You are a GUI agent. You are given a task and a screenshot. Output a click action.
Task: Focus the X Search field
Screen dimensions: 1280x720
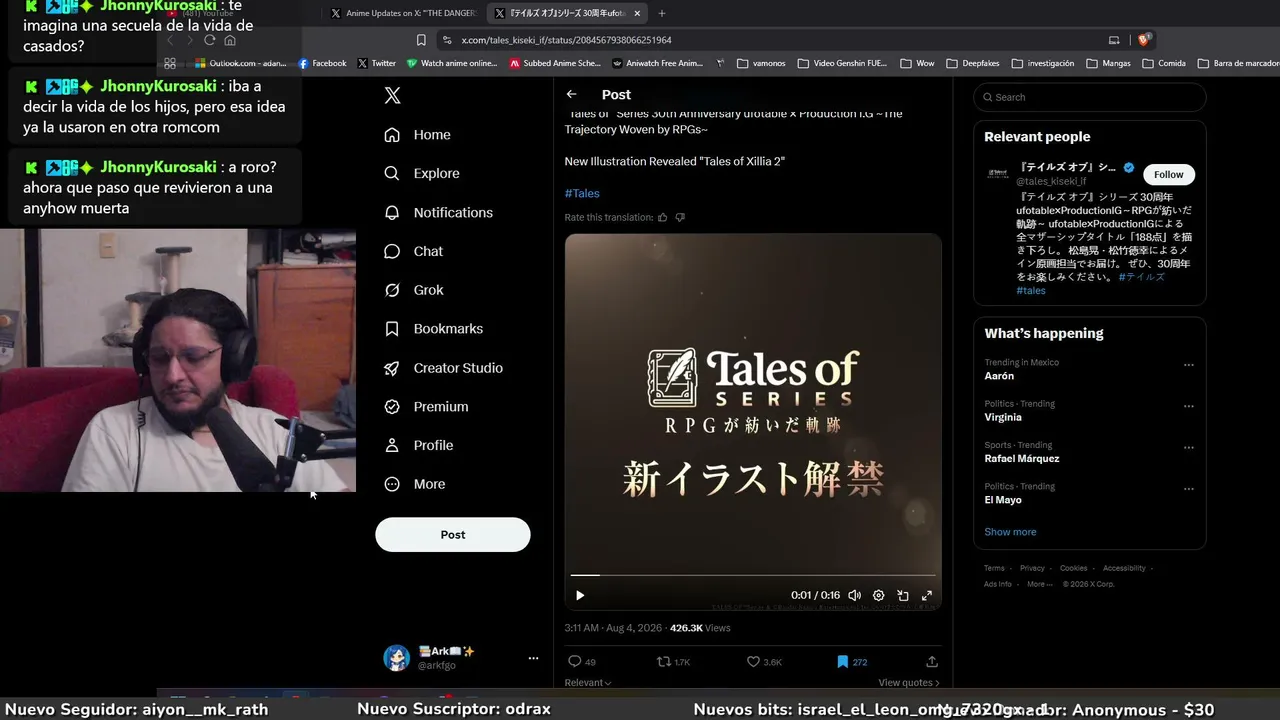point(1090,97)
